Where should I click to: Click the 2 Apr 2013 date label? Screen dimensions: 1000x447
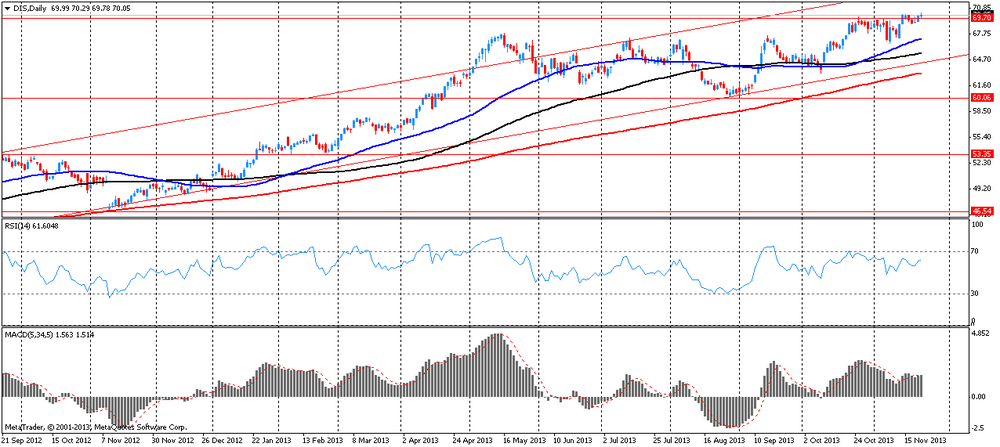pyautogui.click(x=421, y=441)
